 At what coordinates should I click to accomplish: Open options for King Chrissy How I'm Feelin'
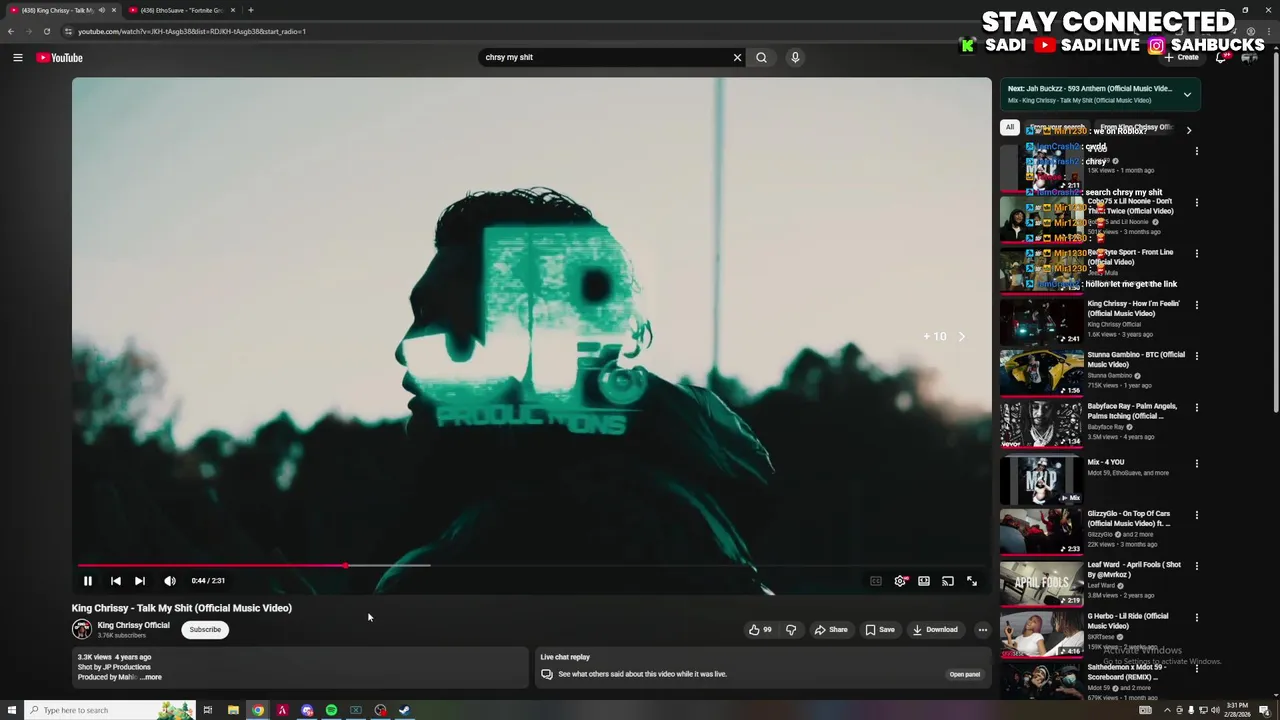(1197, 305)
